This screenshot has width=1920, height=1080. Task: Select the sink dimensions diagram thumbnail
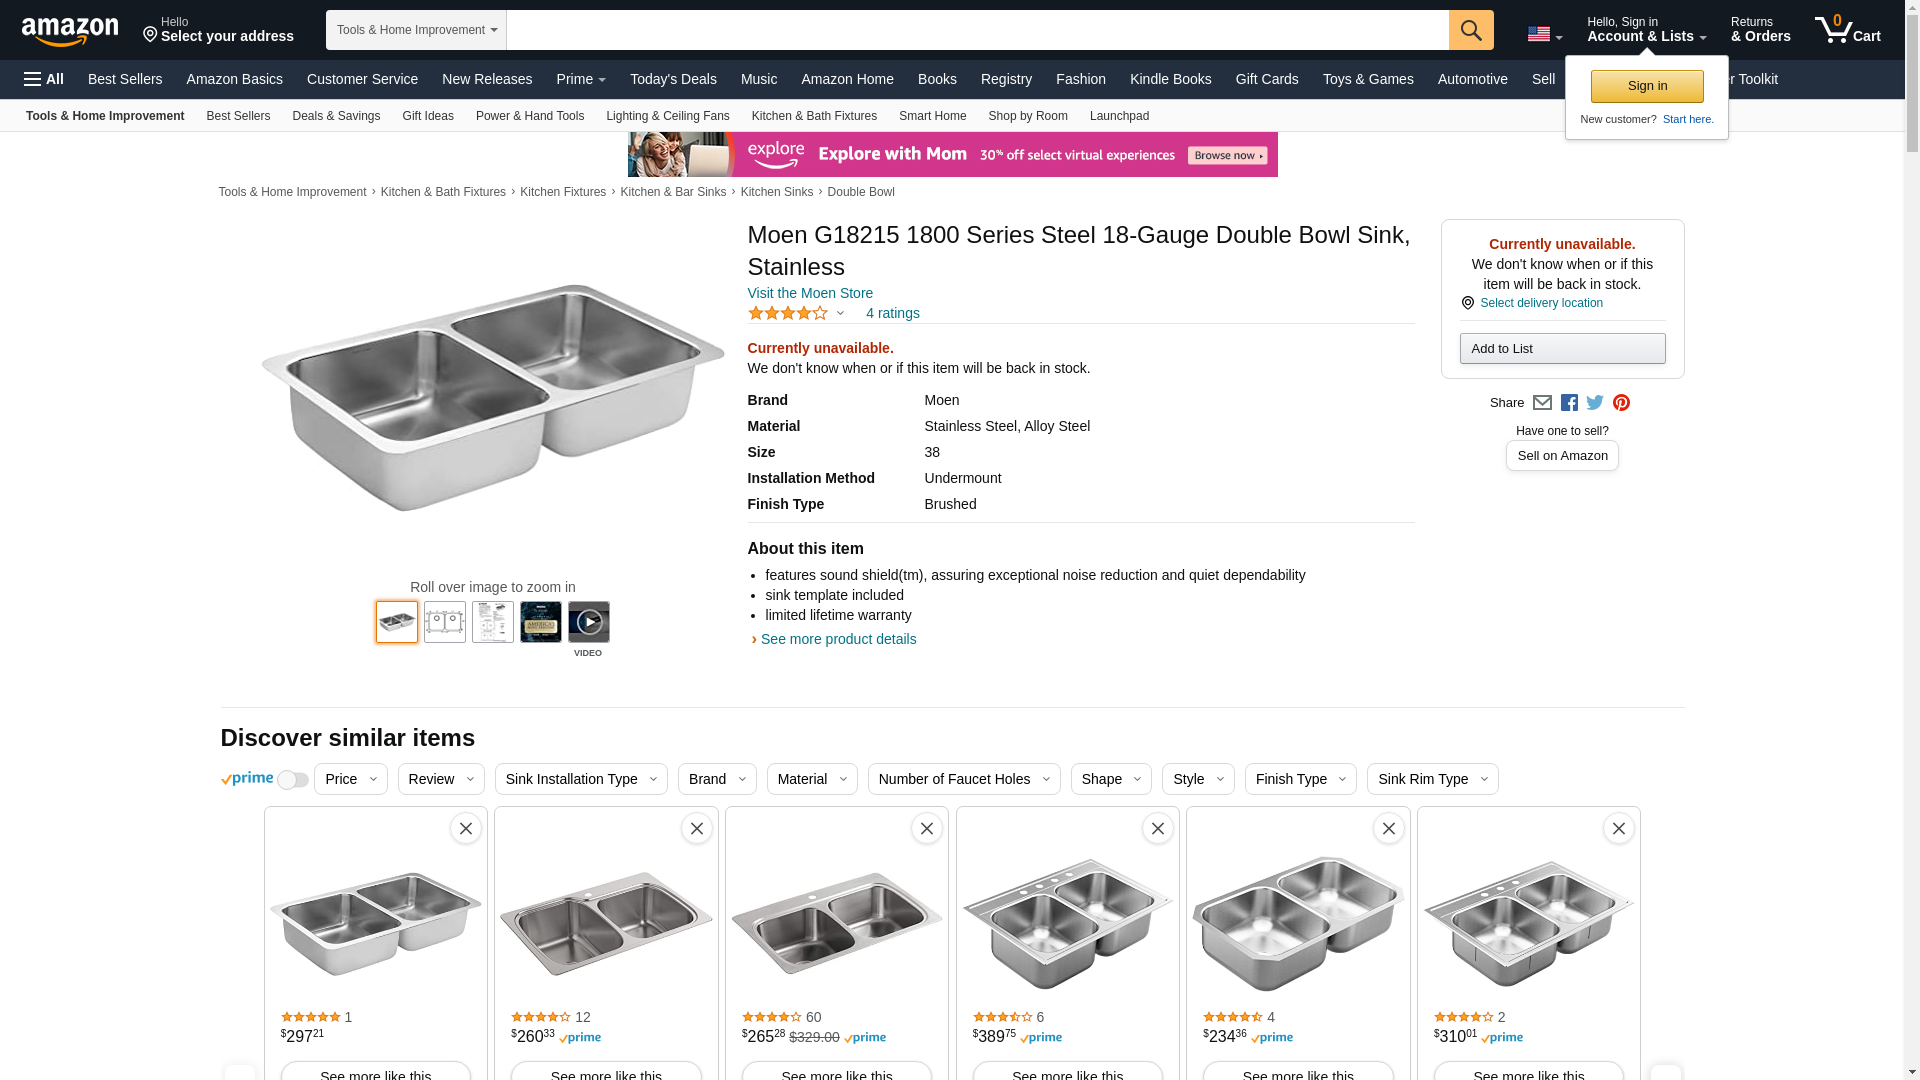[445, 622]
